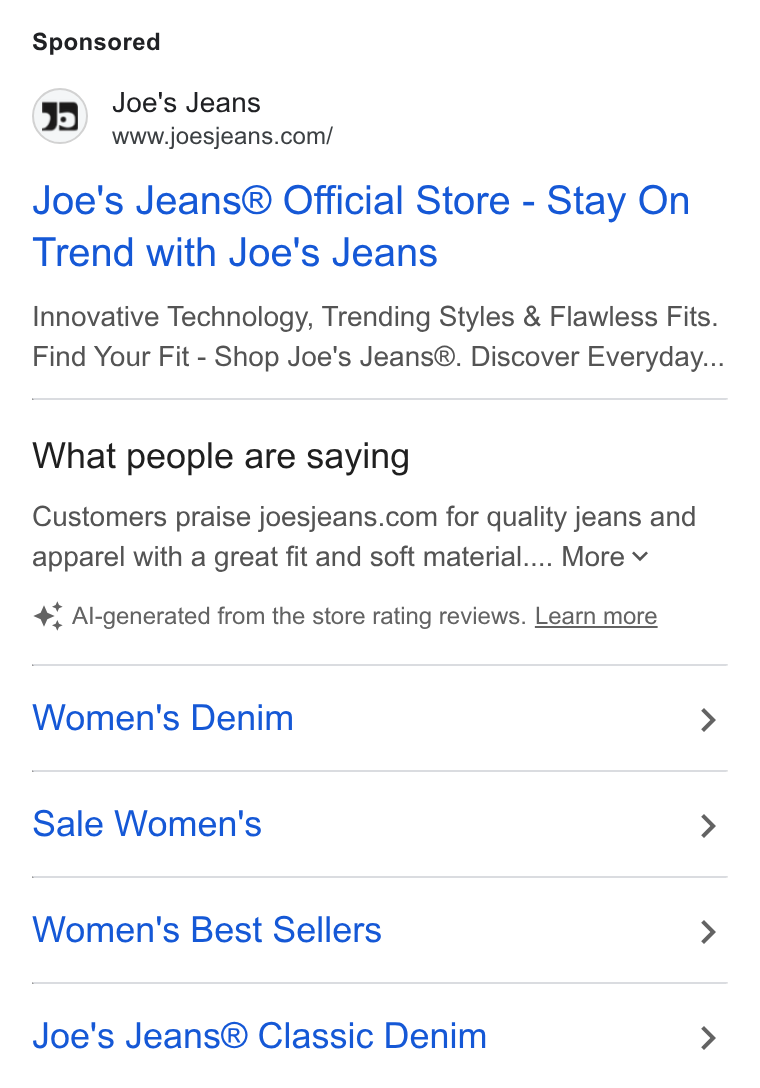760x1088 pixels.
Task: Click the Customers praise joesjeans.com summary text
Action: (x=364, y=536)
